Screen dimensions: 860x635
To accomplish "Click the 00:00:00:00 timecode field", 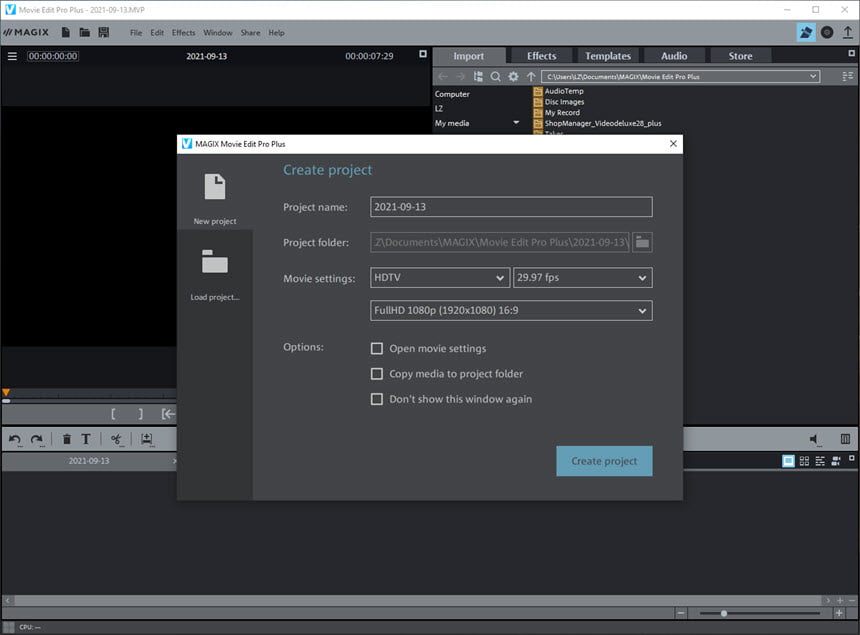I will click(53, 56).
